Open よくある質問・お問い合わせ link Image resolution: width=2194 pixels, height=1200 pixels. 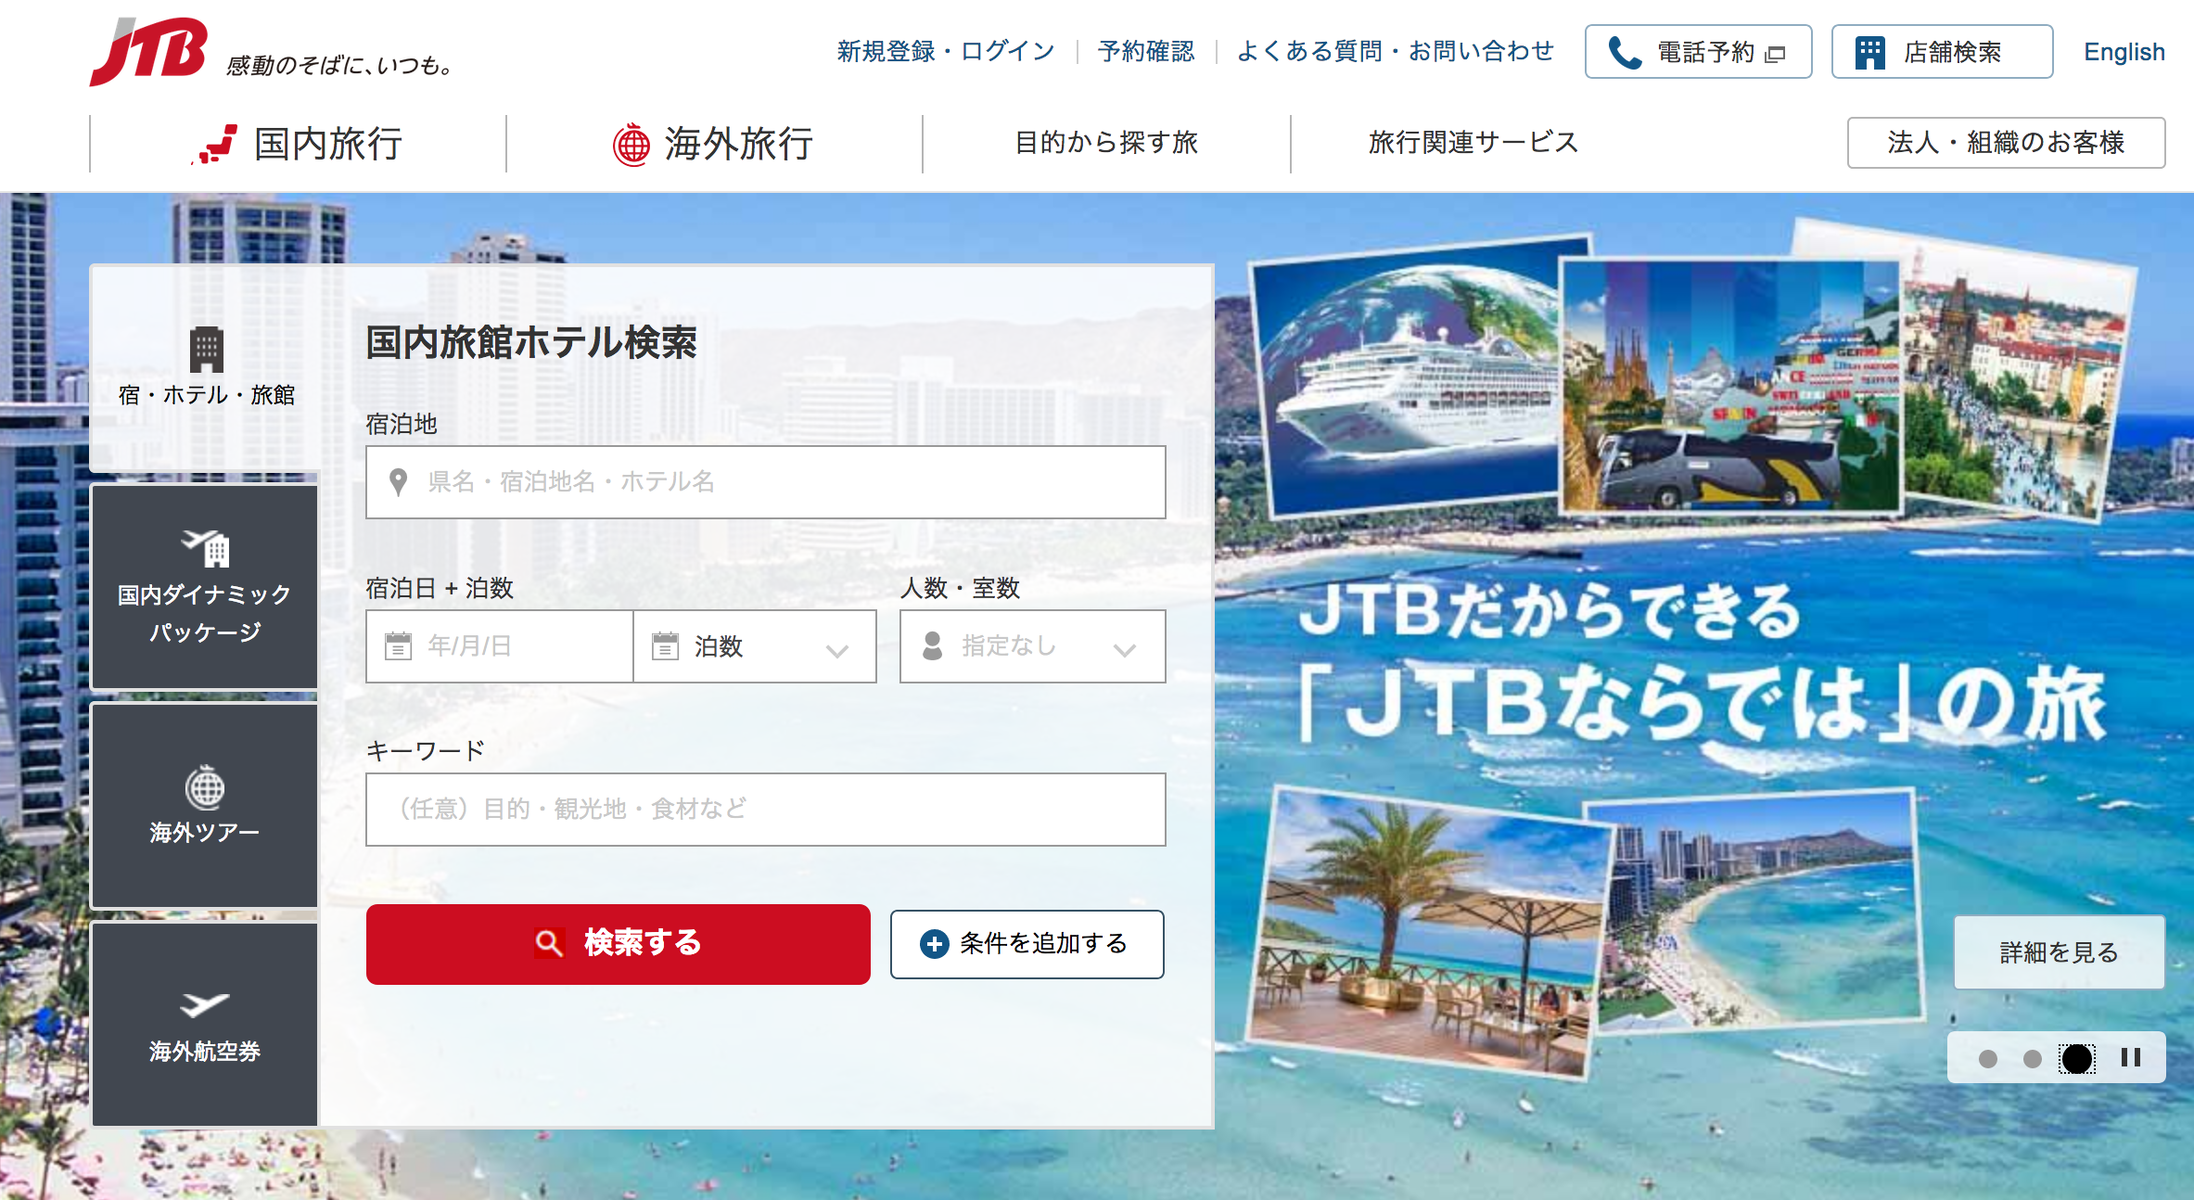click(1396, 51)
